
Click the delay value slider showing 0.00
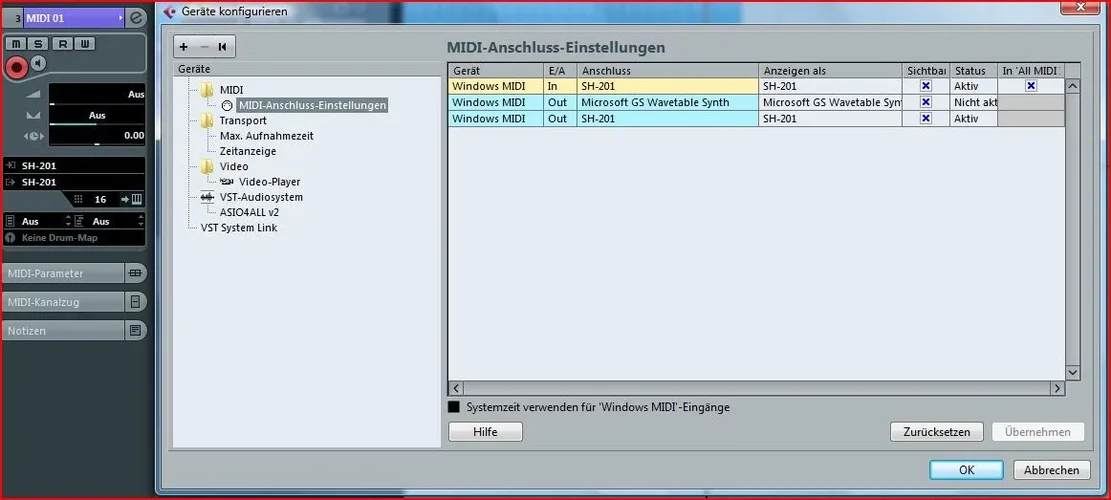click(x=97, y=136)
